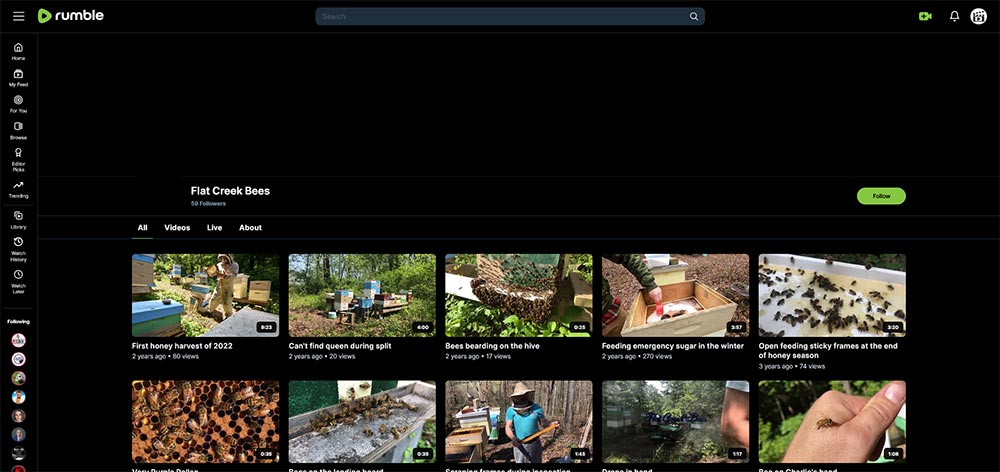The height and width of the screenshot is (472, 1000).
Task: Click the fifth followed channel avatar
Action: coord(18,416)
